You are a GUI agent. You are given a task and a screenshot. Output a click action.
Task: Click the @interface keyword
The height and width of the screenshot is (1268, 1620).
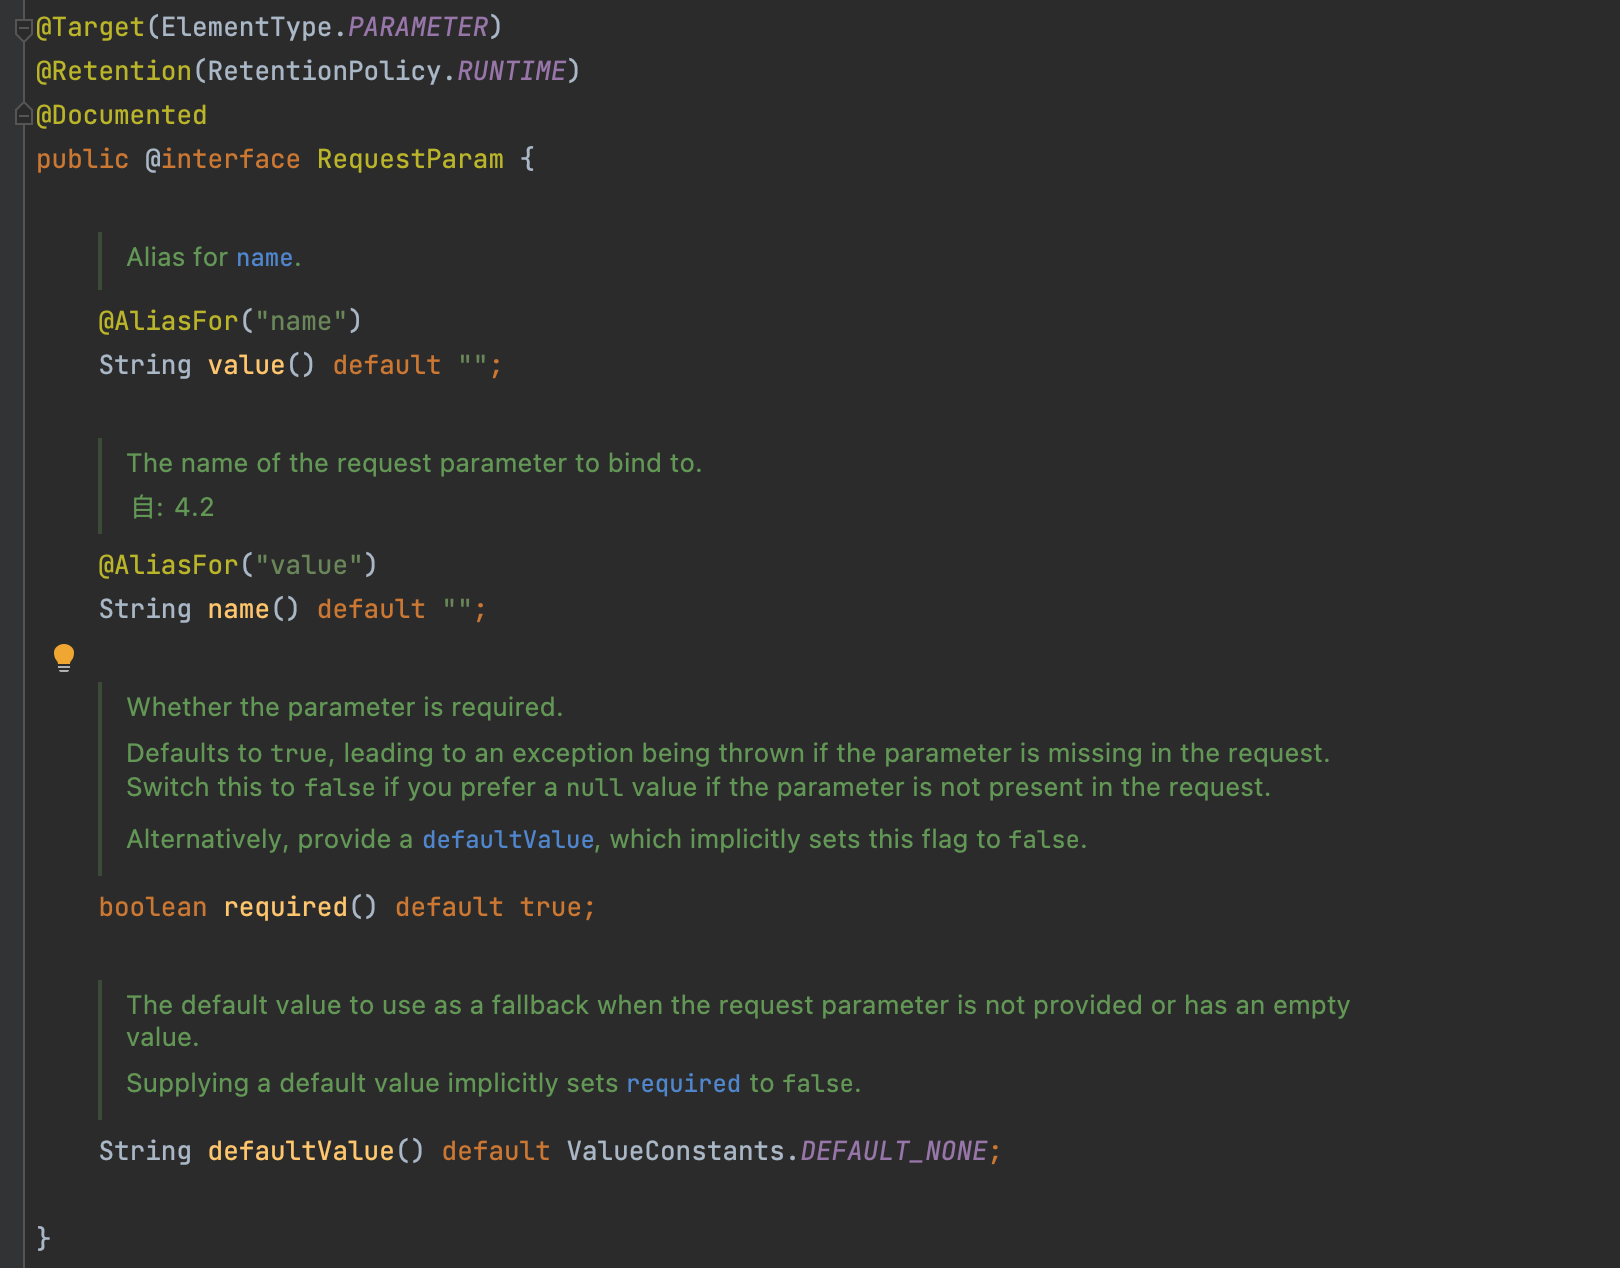222,159
